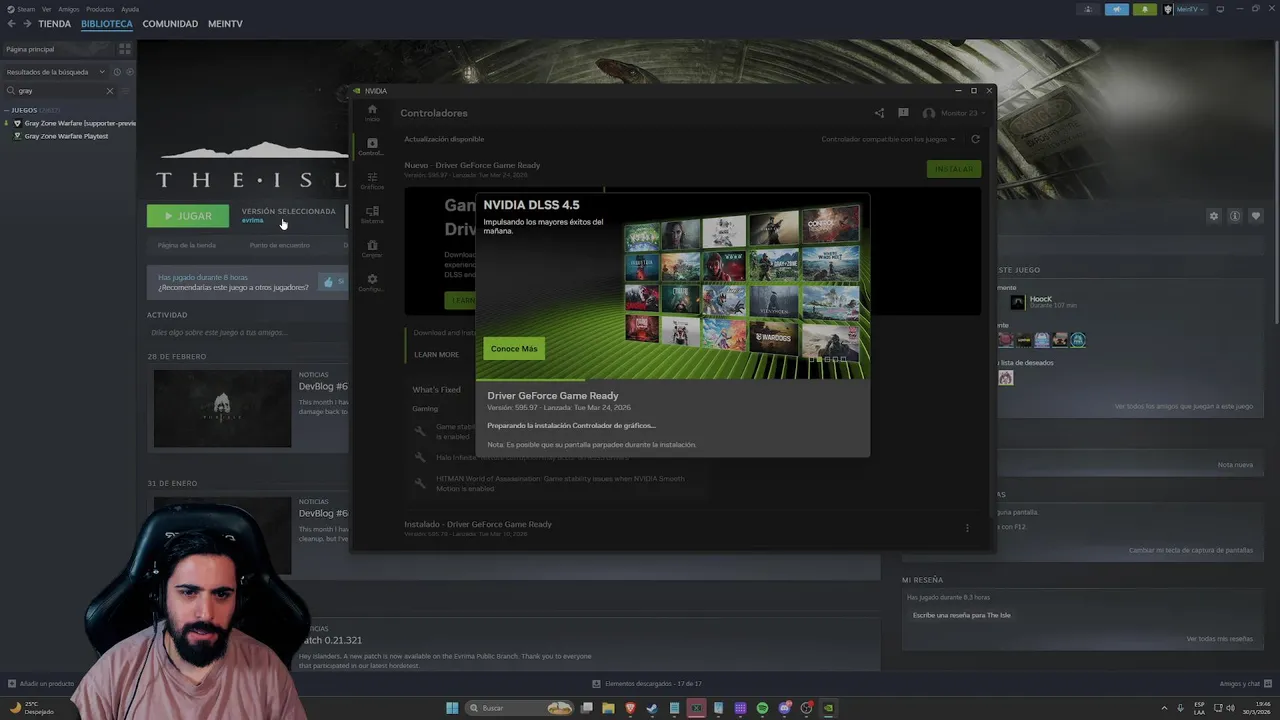The width and height of the screenshot is (1280, 720).
Task: Clear the 'gray' search with X icon
Action: [x=110, y=91]
